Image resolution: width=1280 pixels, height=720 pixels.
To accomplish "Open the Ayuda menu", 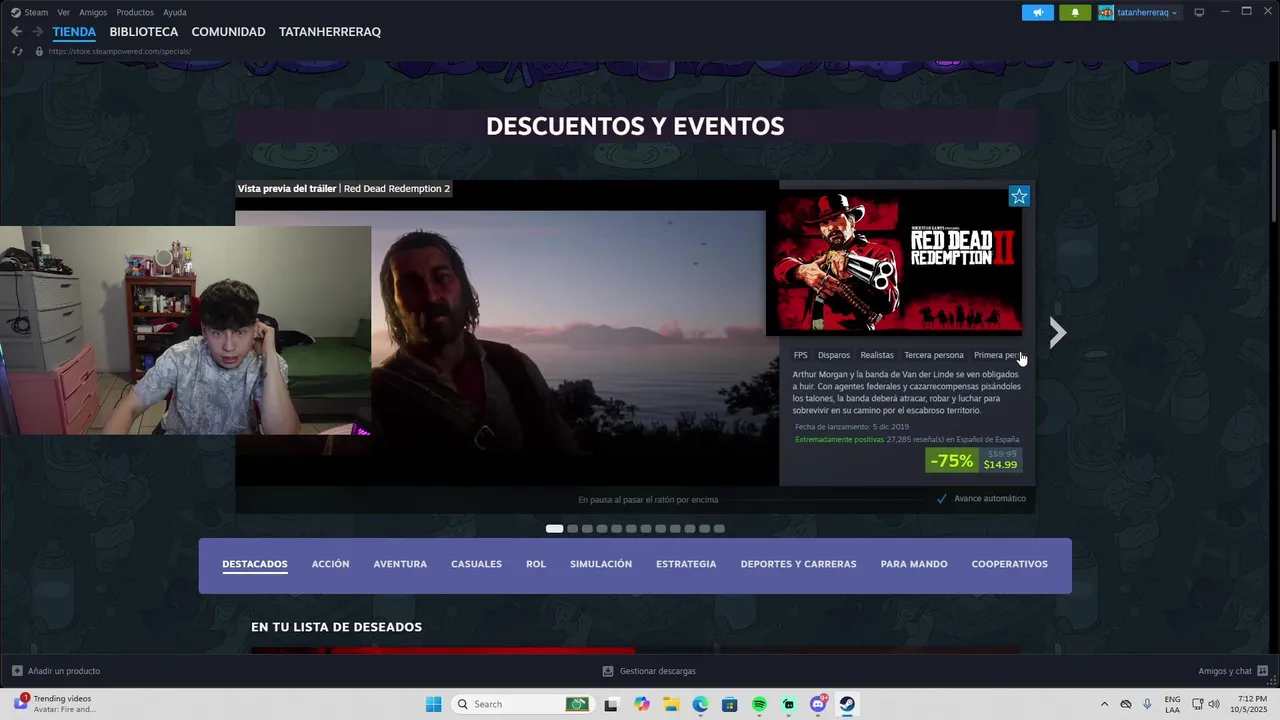I will point(175,12).
